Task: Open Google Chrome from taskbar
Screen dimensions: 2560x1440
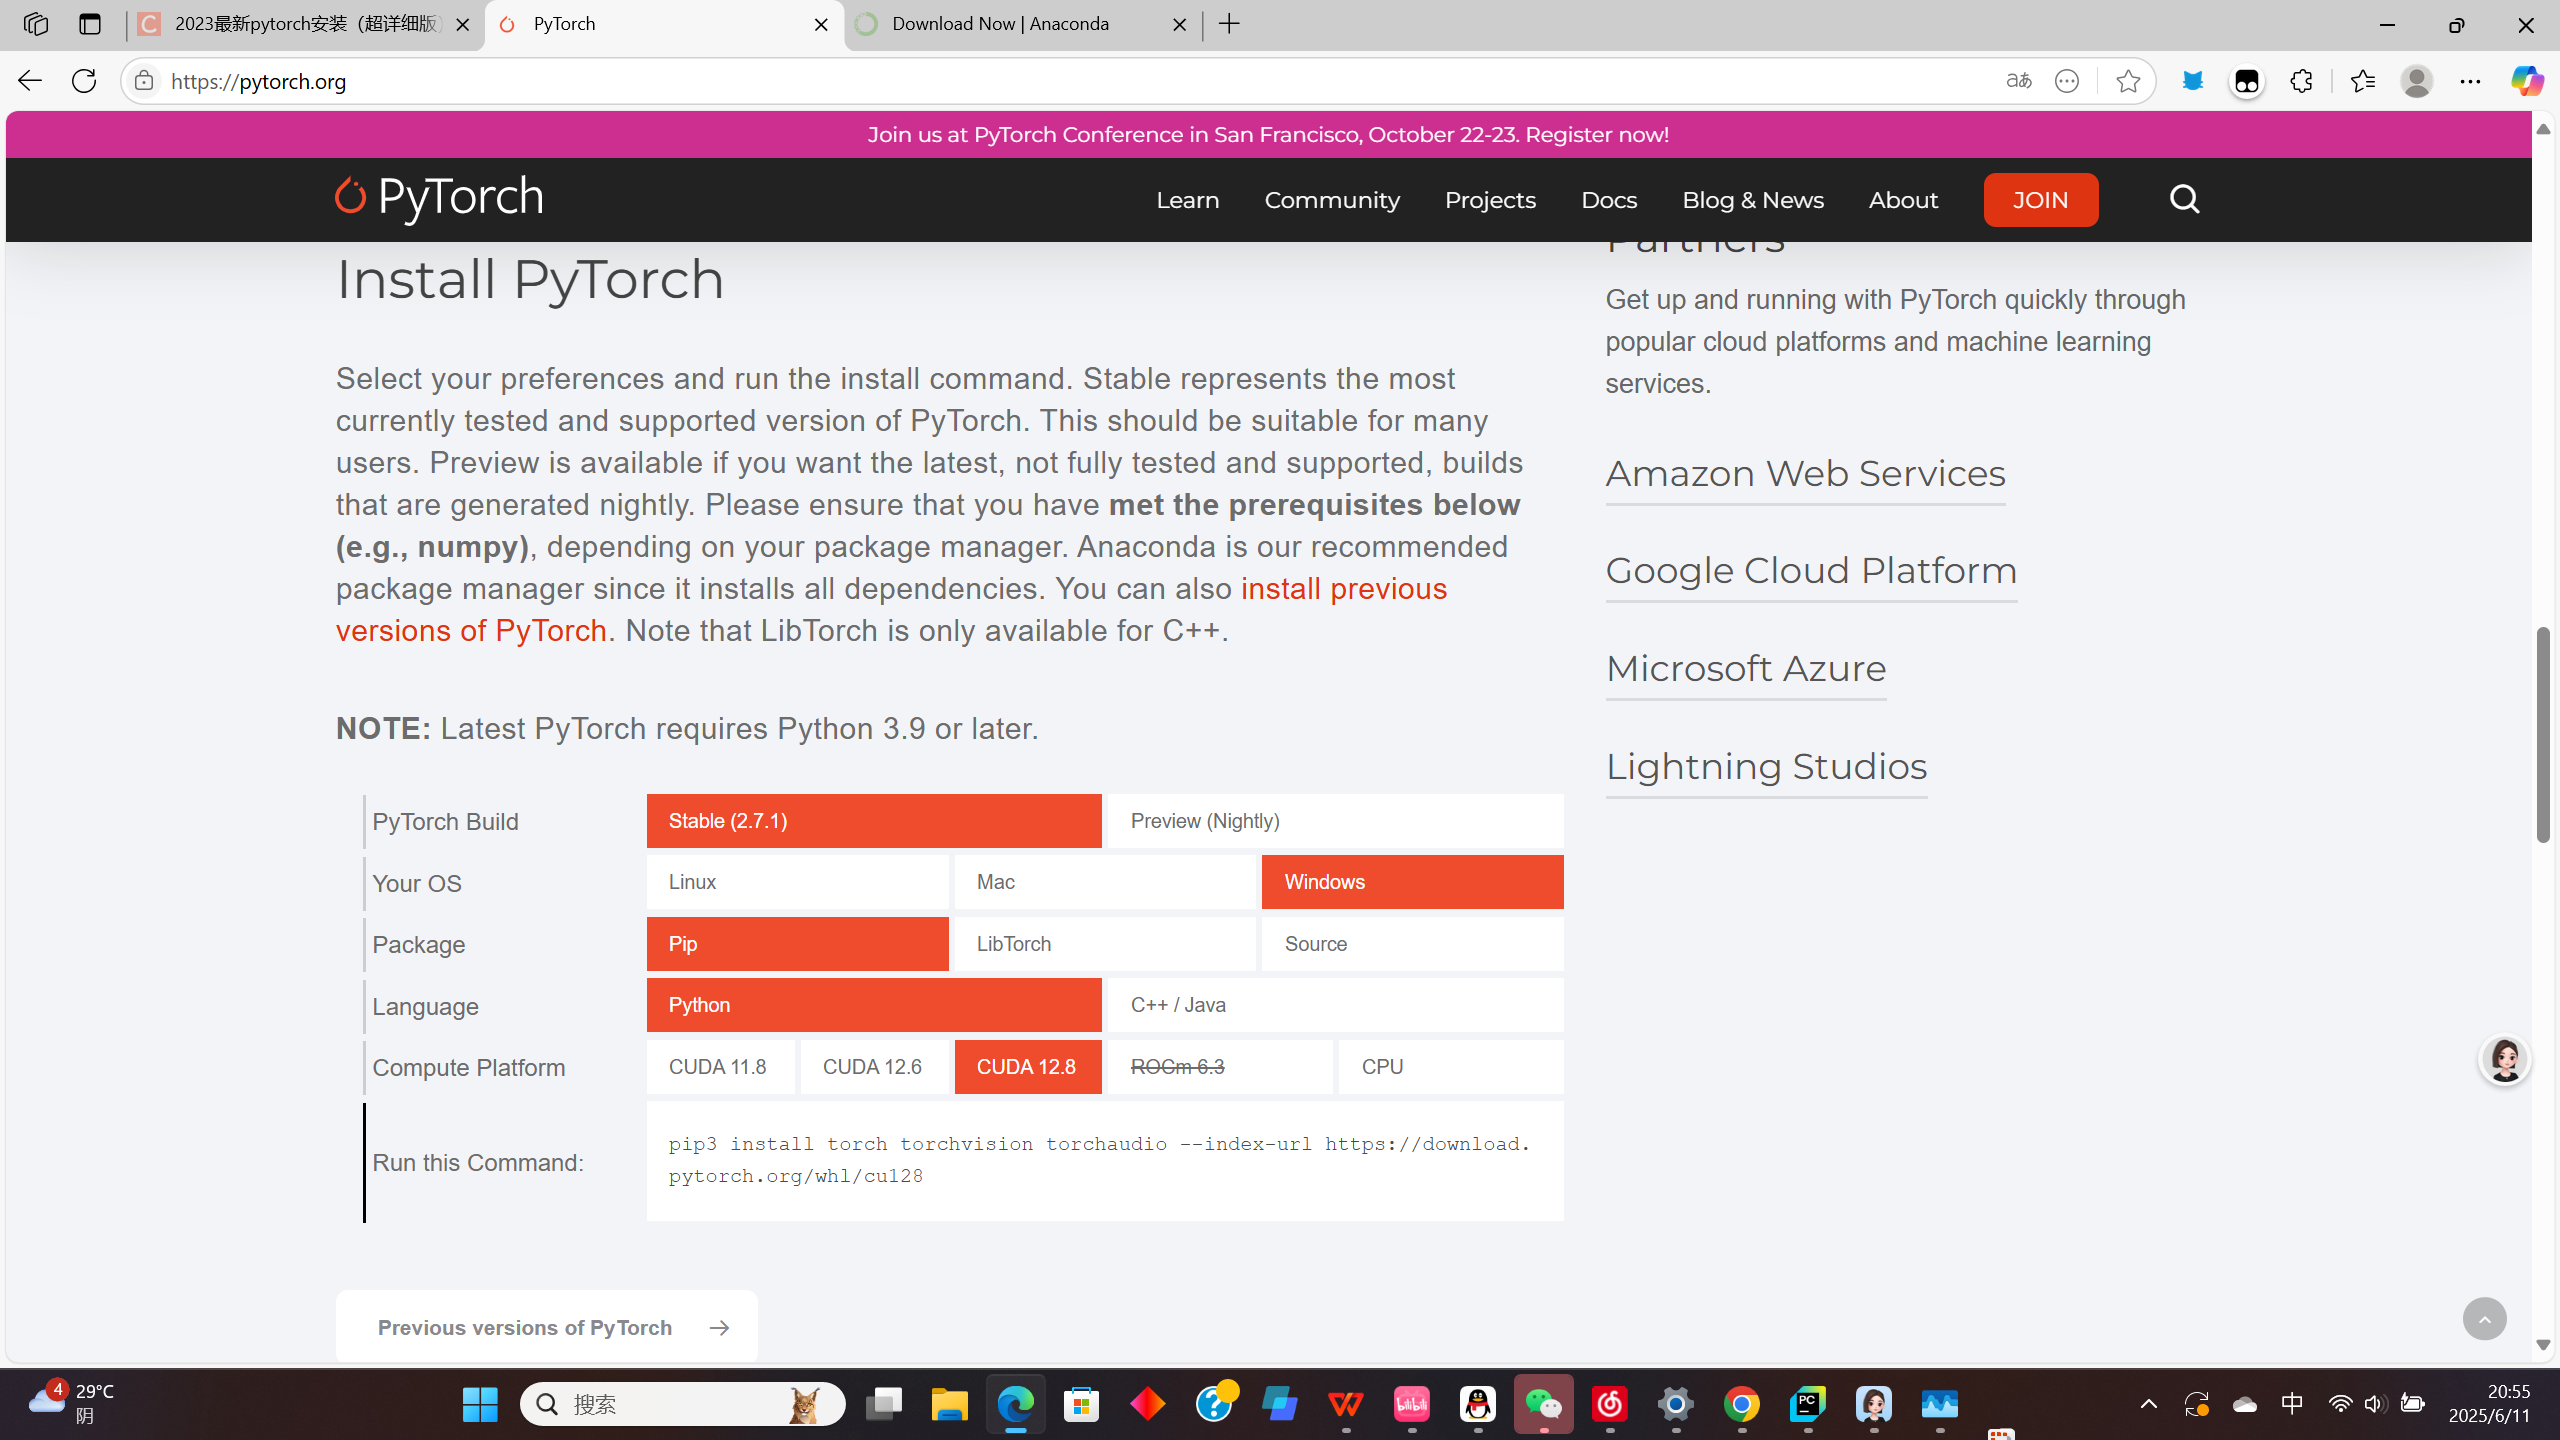Action: click(x=1741, y=1404)
